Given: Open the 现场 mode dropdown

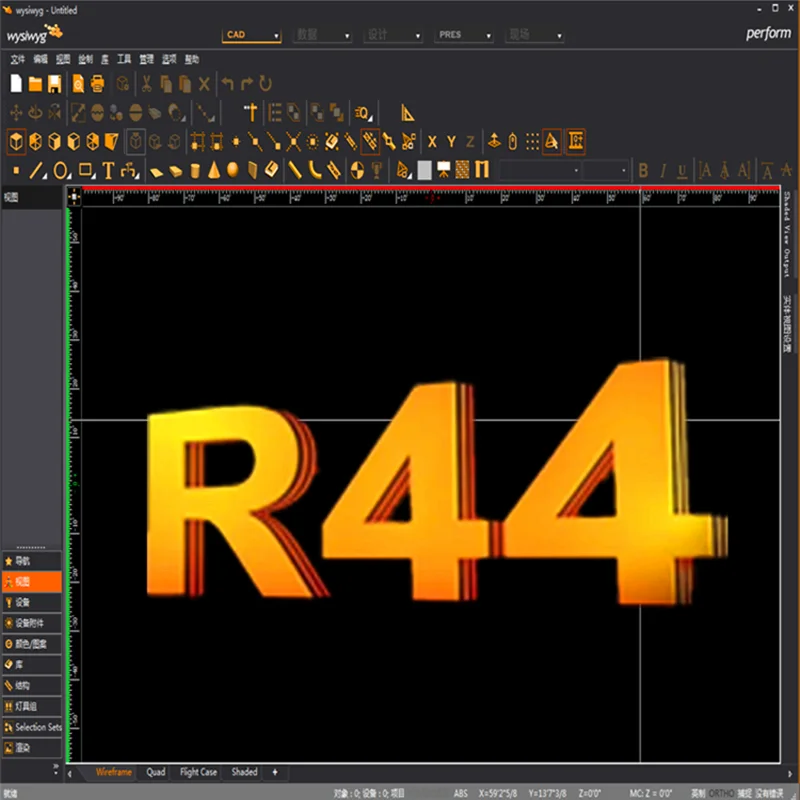Looking at the screenshot, I should 535,35.
